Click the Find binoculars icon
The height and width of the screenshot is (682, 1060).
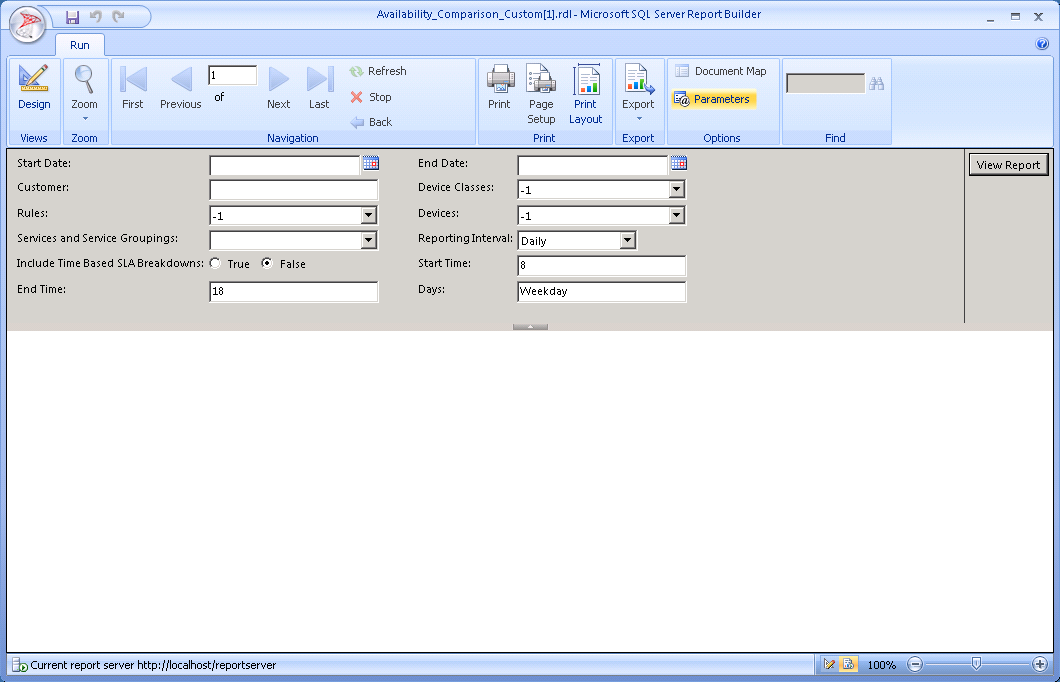pyautogui.click(x=877, y=84)
